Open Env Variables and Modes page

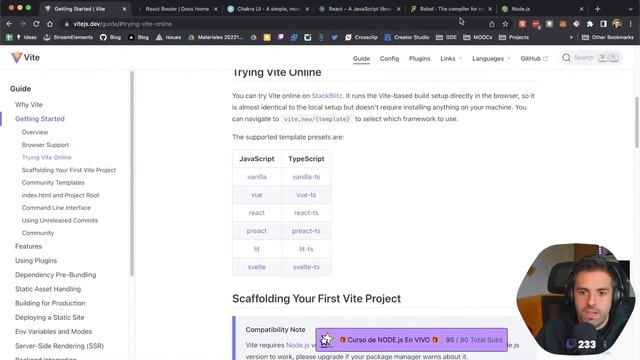53,331
